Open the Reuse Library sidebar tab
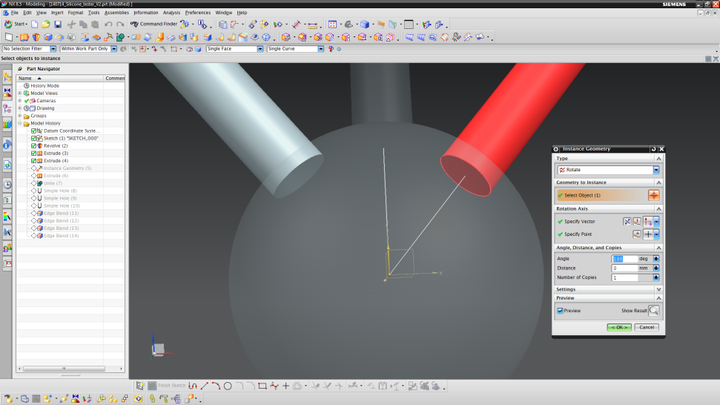 click(x=7, y=124)
